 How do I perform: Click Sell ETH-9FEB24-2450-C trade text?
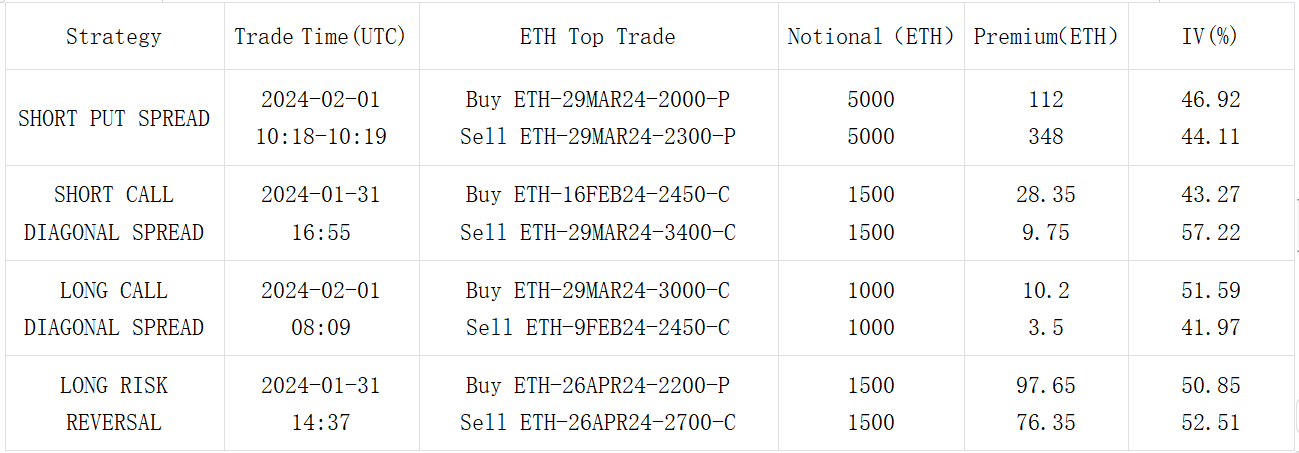point(597,327)
